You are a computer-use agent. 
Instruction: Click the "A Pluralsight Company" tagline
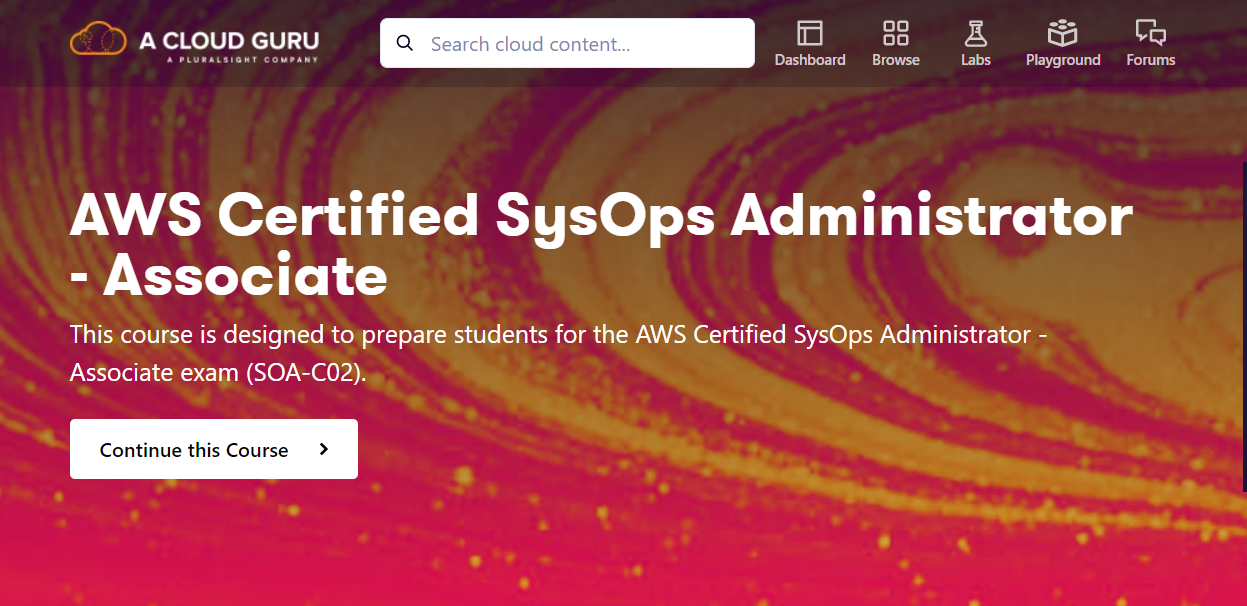[x=242, y=60]
